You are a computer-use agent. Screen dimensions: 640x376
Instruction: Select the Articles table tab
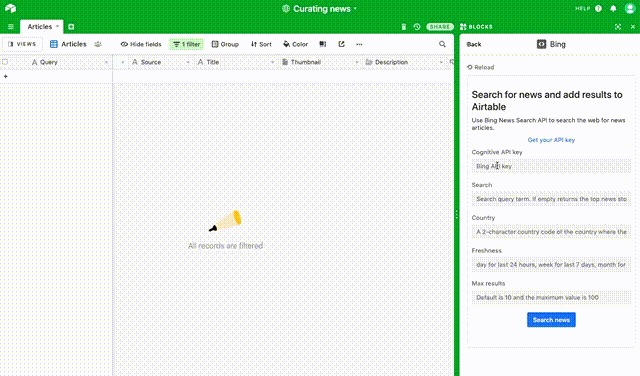tap(40, 27)
